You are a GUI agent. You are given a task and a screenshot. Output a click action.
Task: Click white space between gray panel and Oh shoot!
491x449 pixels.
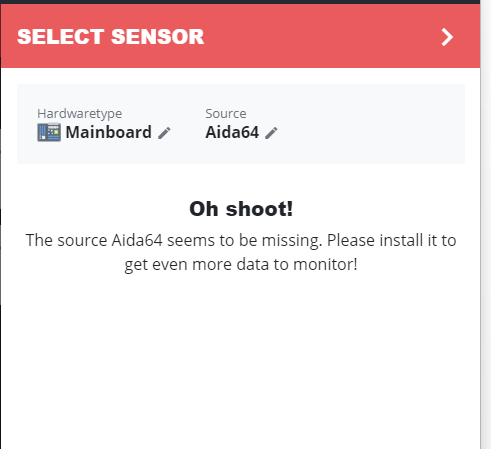[x=240, y=181]
